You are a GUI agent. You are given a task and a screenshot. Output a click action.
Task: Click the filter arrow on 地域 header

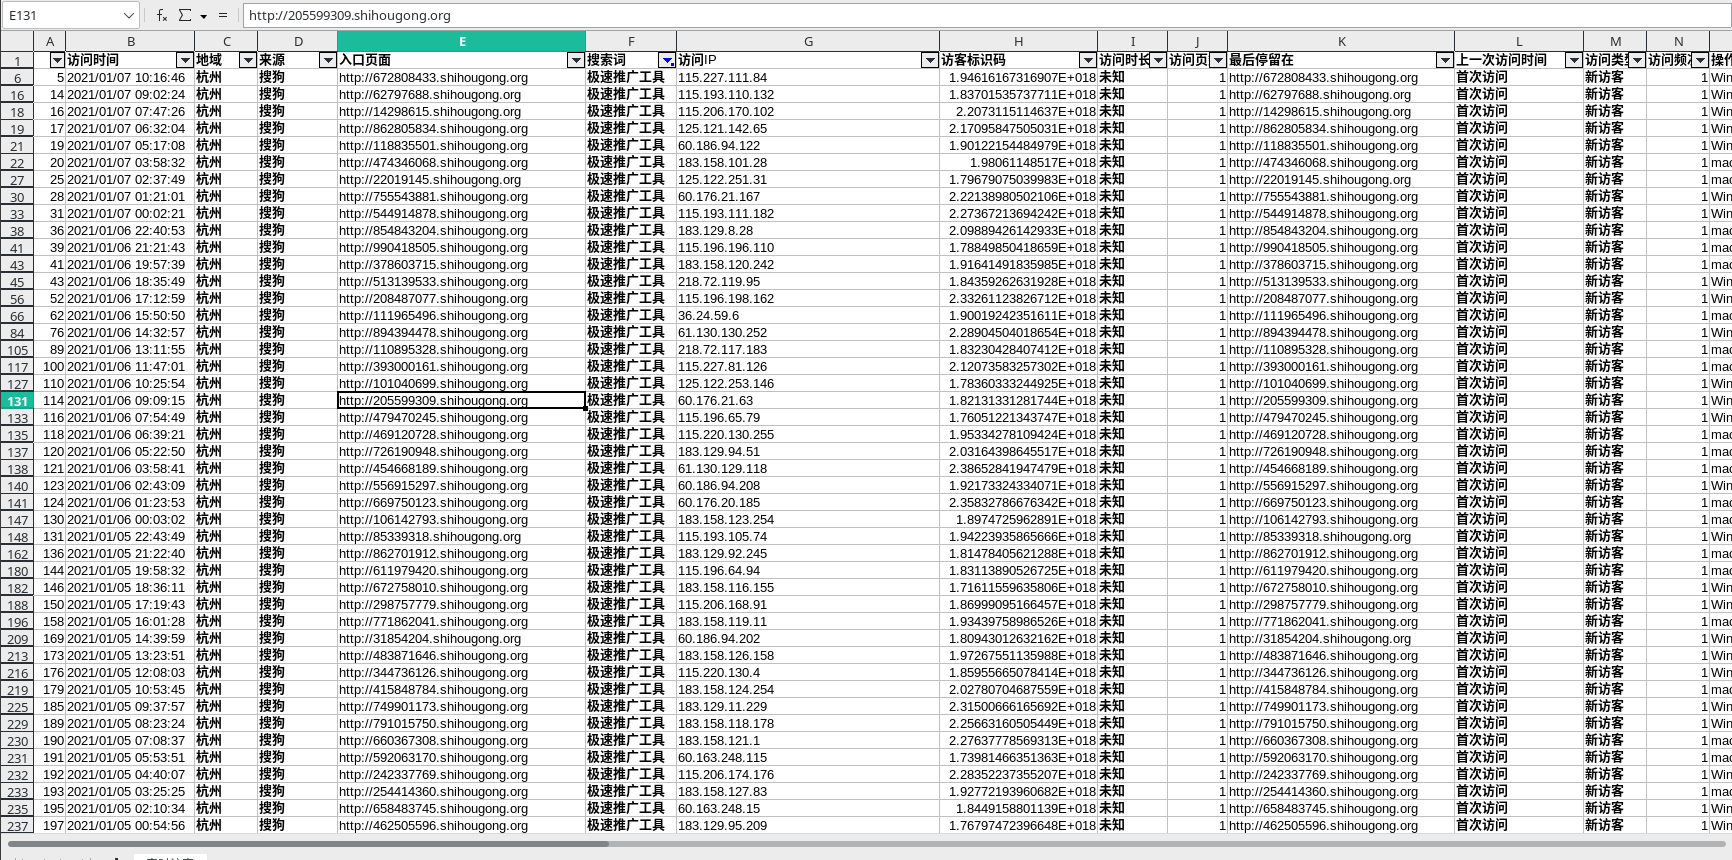pyautogui.click(x=247, y=60)
